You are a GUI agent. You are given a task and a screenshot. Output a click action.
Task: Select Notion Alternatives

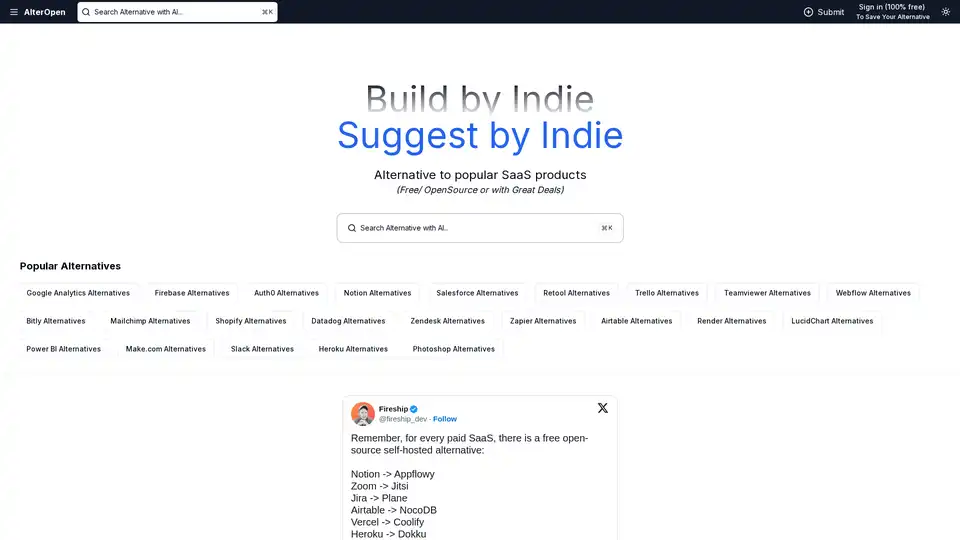[377, 293]
